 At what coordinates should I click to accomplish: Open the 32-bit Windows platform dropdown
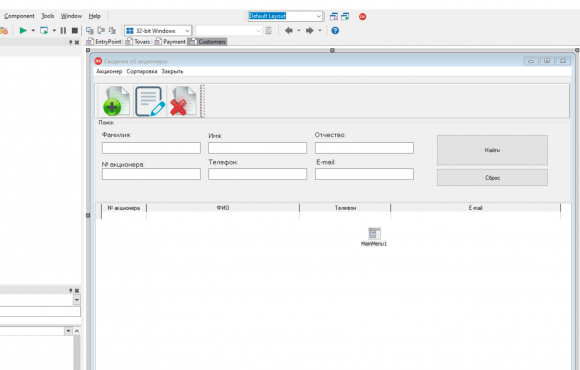tap(158, 31)
